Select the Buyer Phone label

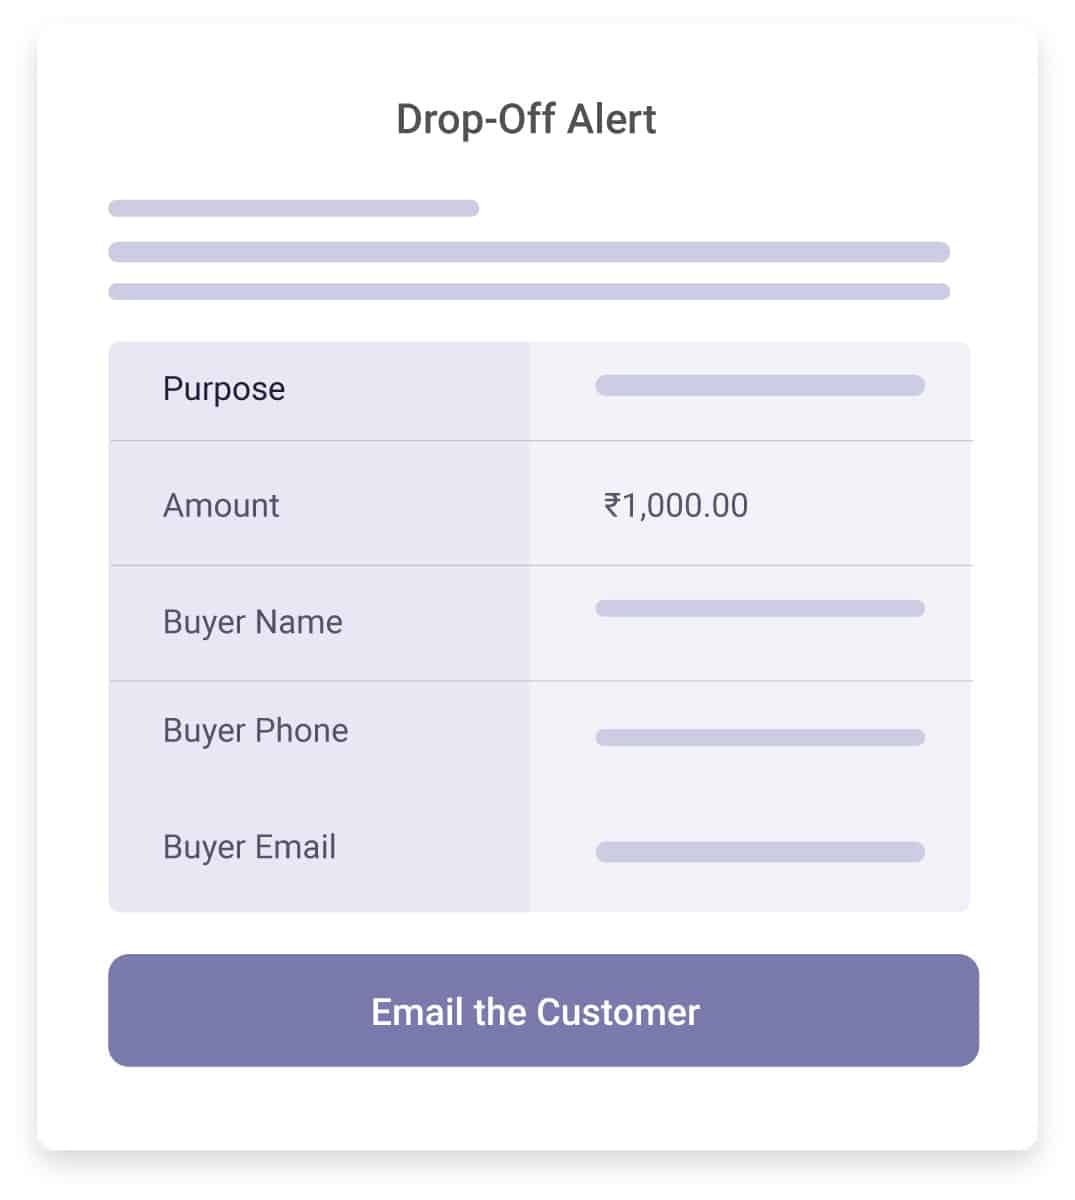255,731
